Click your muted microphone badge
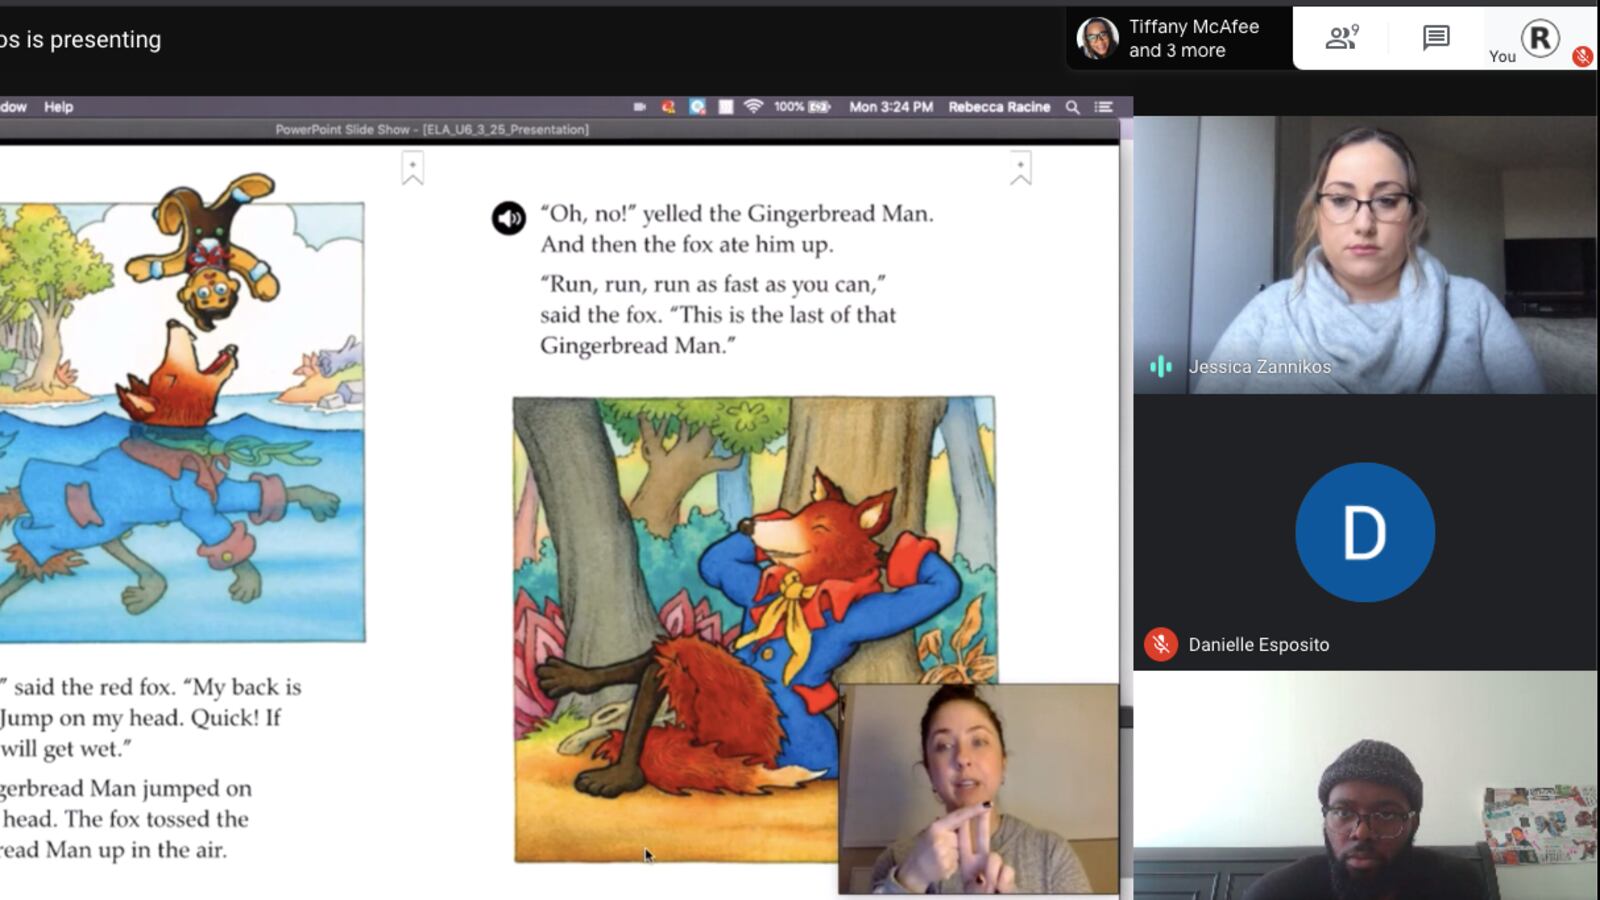Screen dimensions: 1600x900 [x=1582, y=56]
